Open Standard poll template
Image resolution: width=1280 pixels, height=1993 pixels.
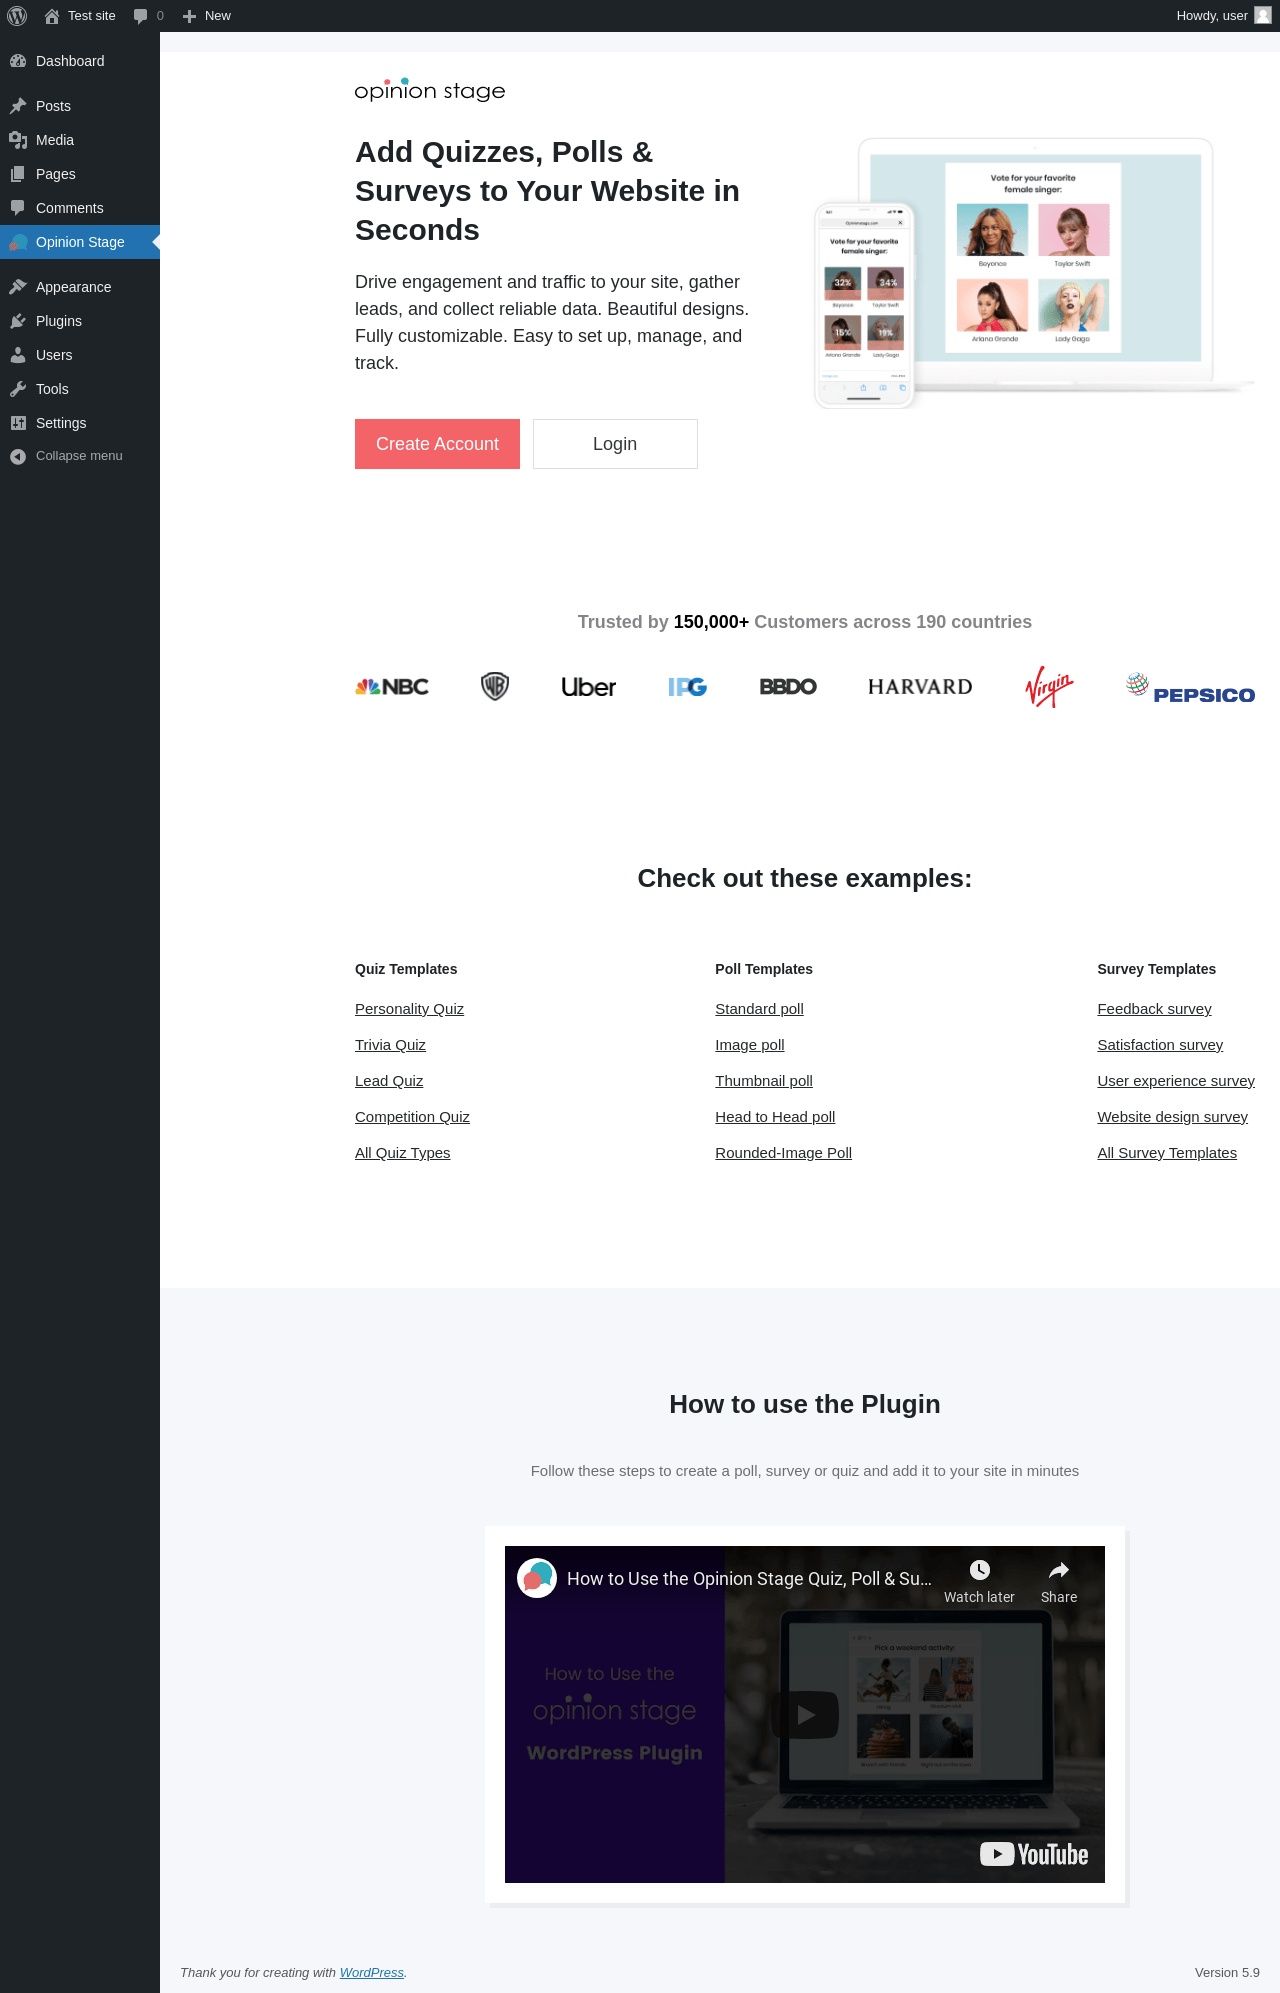click(759, 1009)
